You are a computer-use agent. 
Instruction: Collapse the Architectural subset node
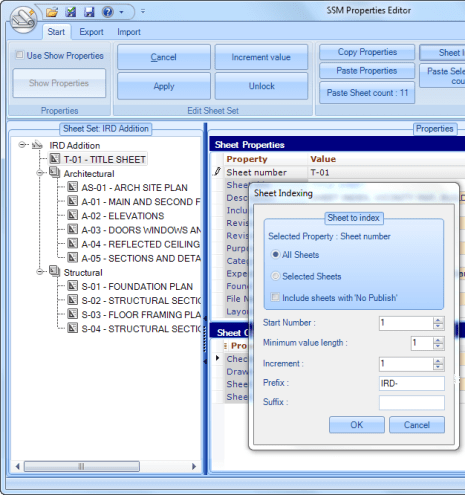[x=40, y=173]
